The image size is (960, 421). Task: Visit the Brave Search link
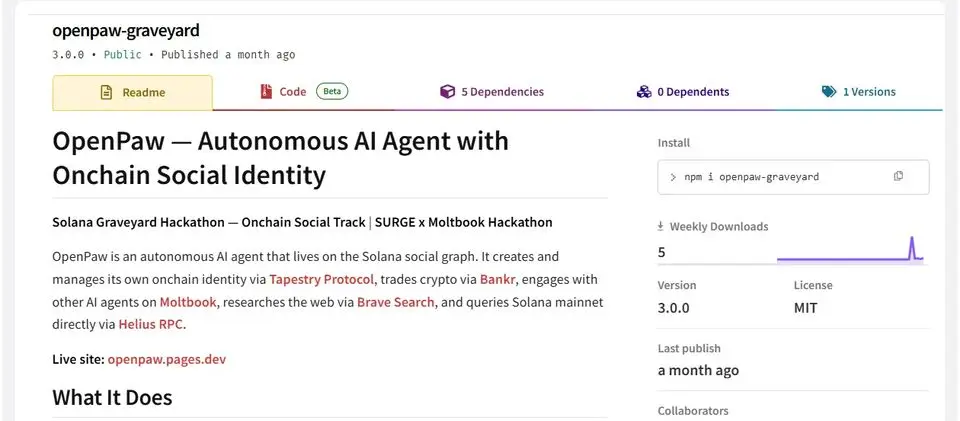click(x=396, y=302)
